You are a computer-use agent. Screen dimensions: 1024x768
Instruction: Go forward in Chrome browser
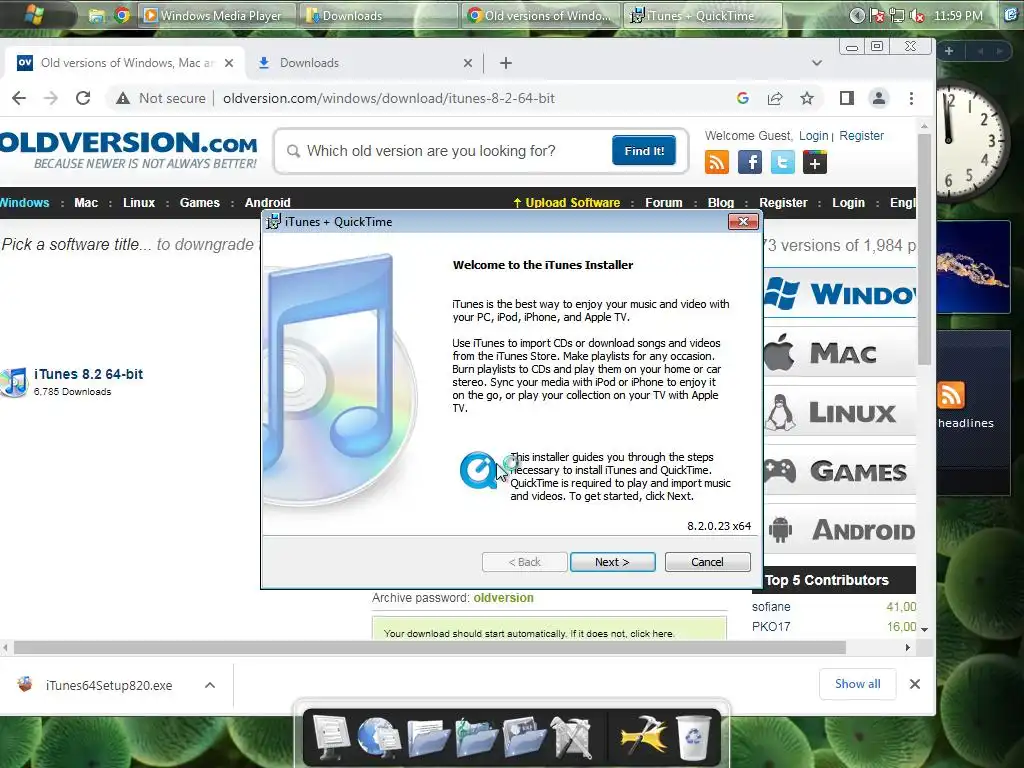(51, 98)
